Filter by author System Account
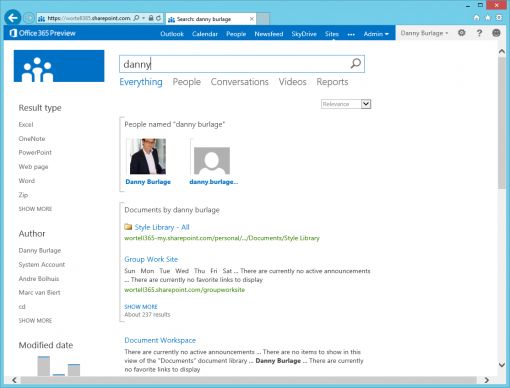This screenshot has width=510, height=388. pos(42,264)
